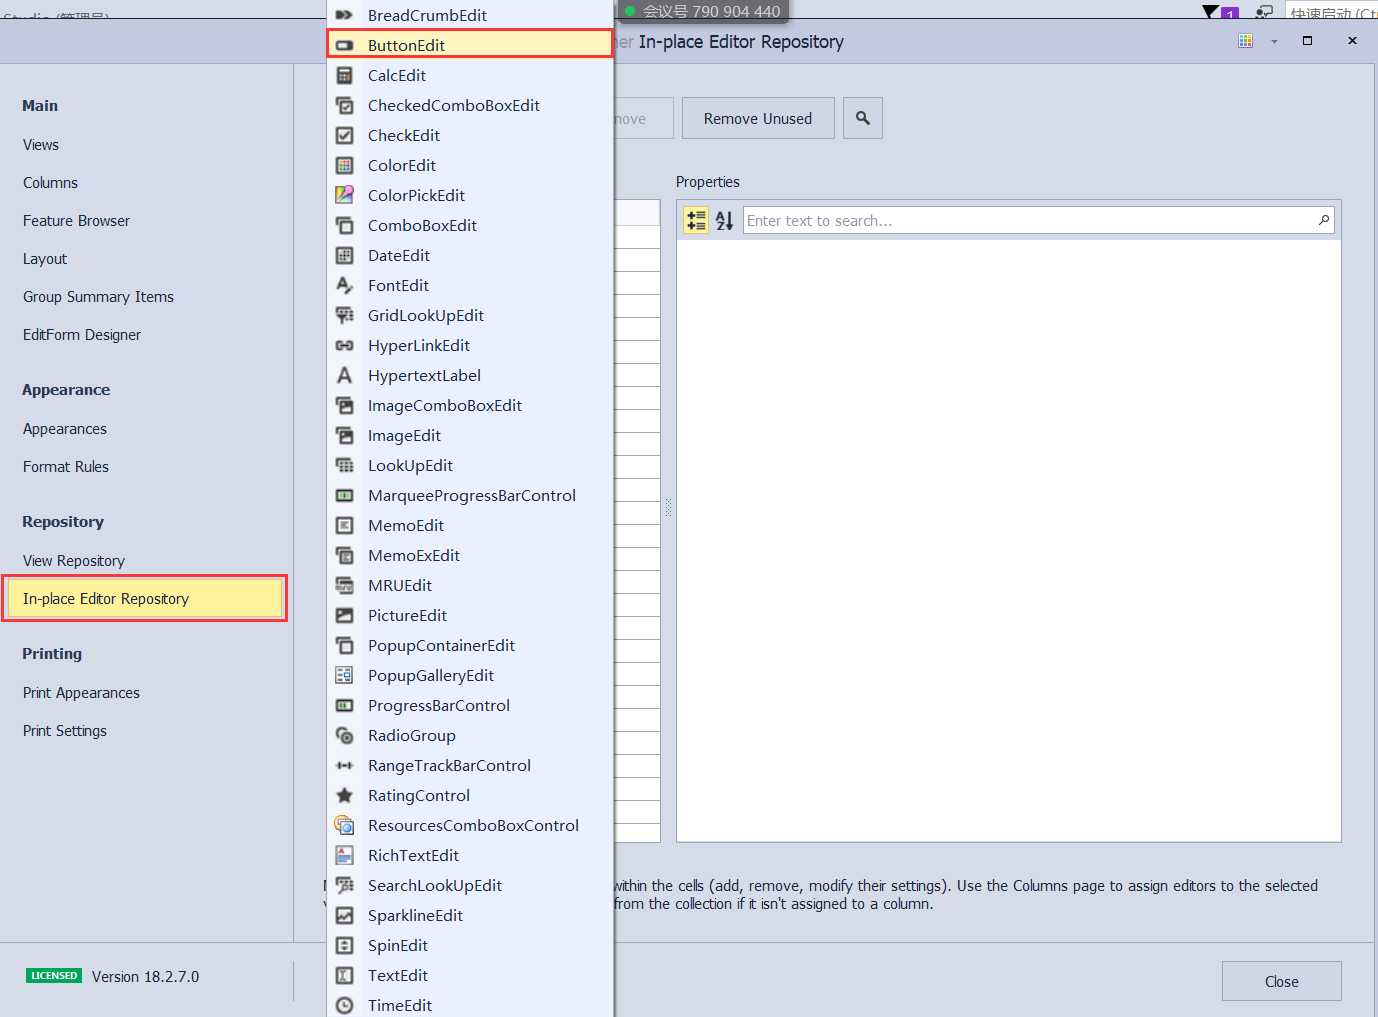Click the RatingControl star icon
The width and height of the screenshot is (1378, 1017).
click(x=344, y=795)
